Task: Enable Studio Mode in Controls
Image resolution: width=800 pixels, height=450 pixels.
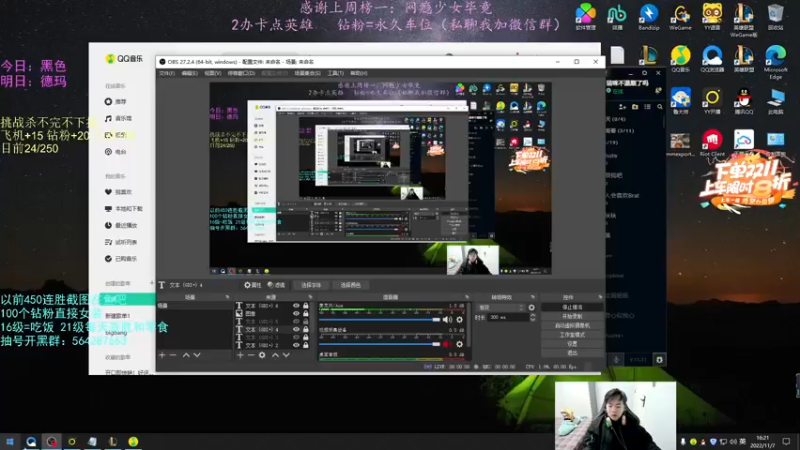Action: coord(572,335)
